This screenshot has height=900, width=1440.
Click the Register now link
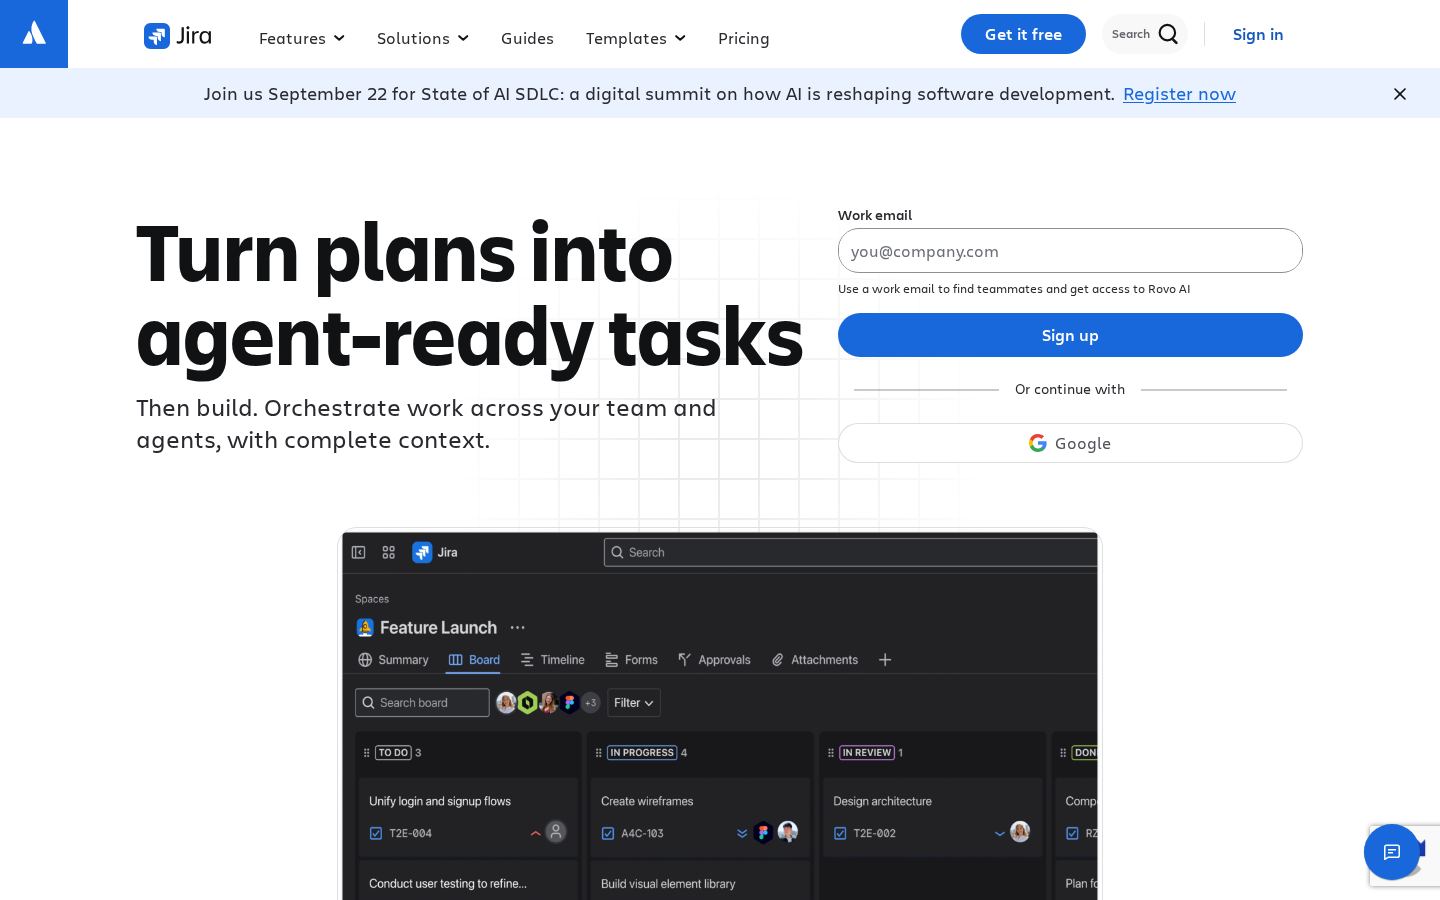tap(1179, 94)
